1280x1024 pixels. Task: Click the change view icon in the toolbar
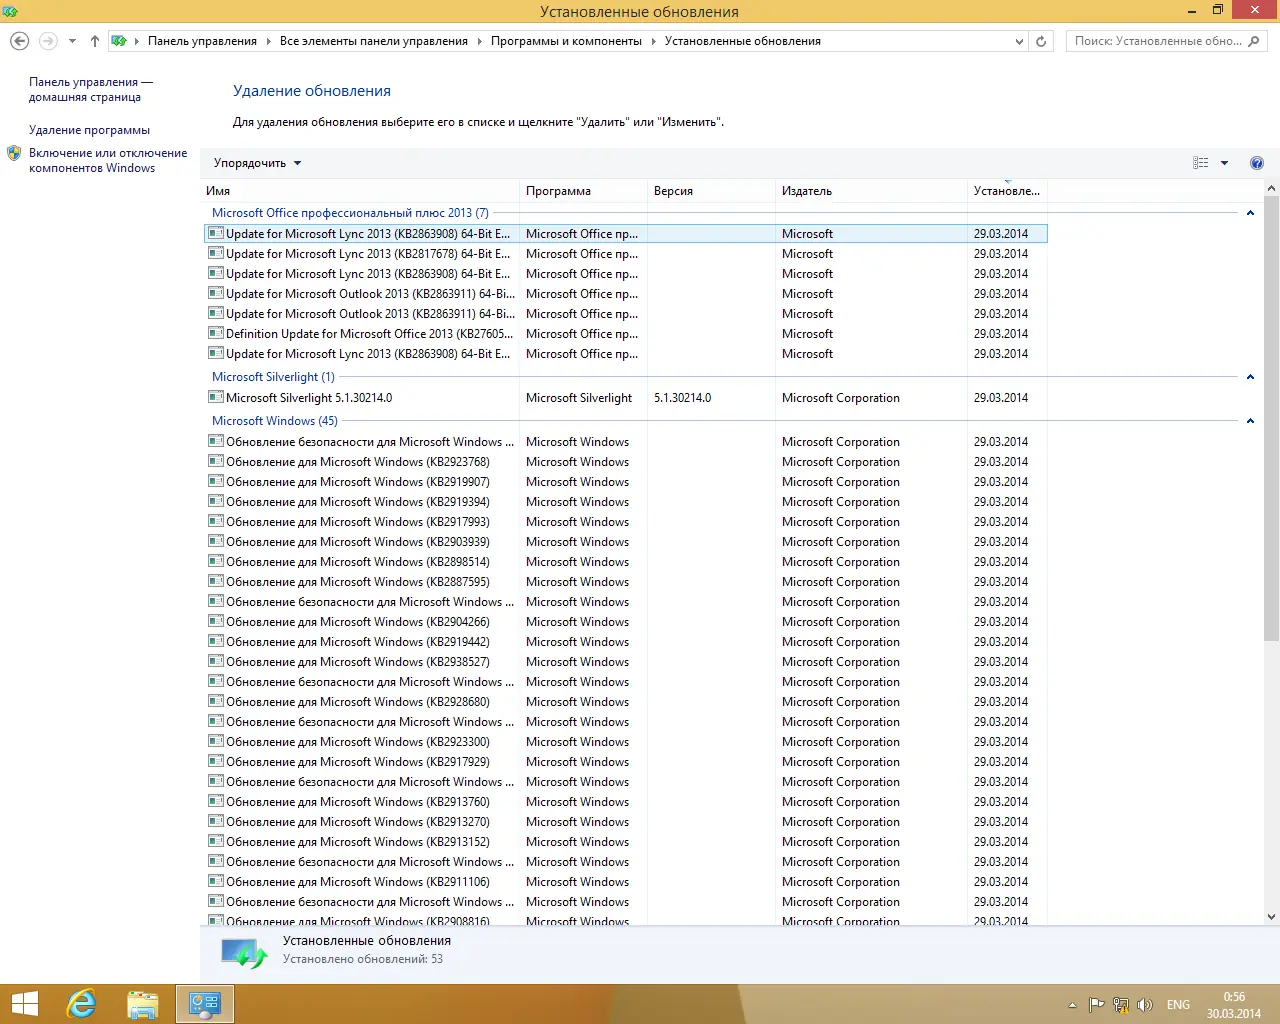tap(1201, 163)
